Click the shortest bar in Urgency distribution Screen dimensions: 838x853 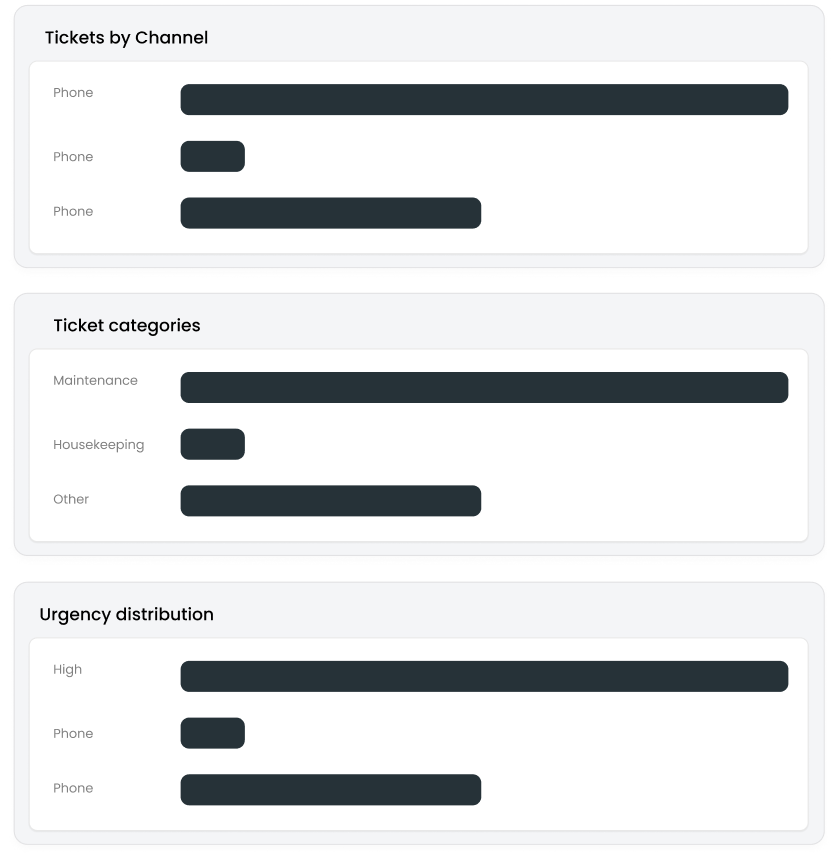212,733
